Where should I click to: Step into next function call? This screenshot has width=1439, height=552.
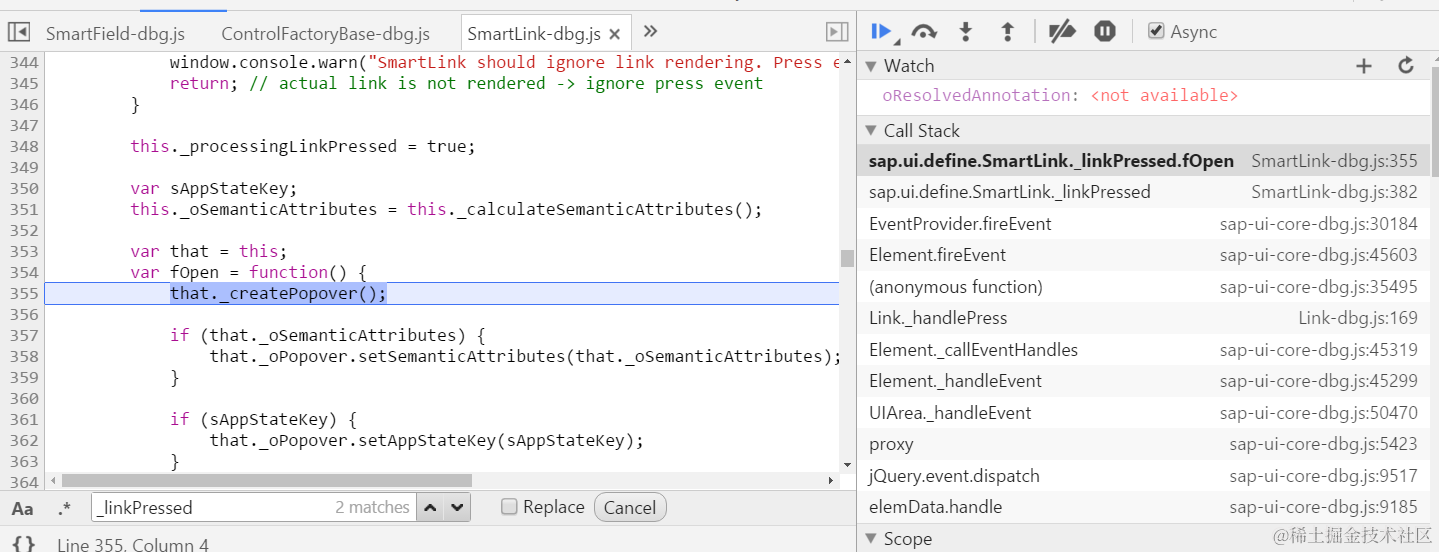pos(966,32)
